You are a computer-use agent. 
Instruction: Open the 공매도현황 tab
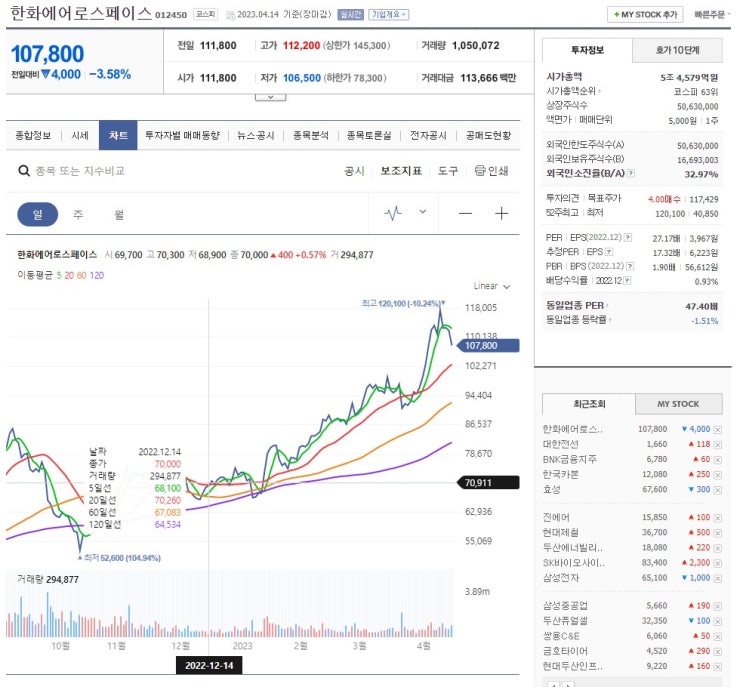click(x=488, y=136)
